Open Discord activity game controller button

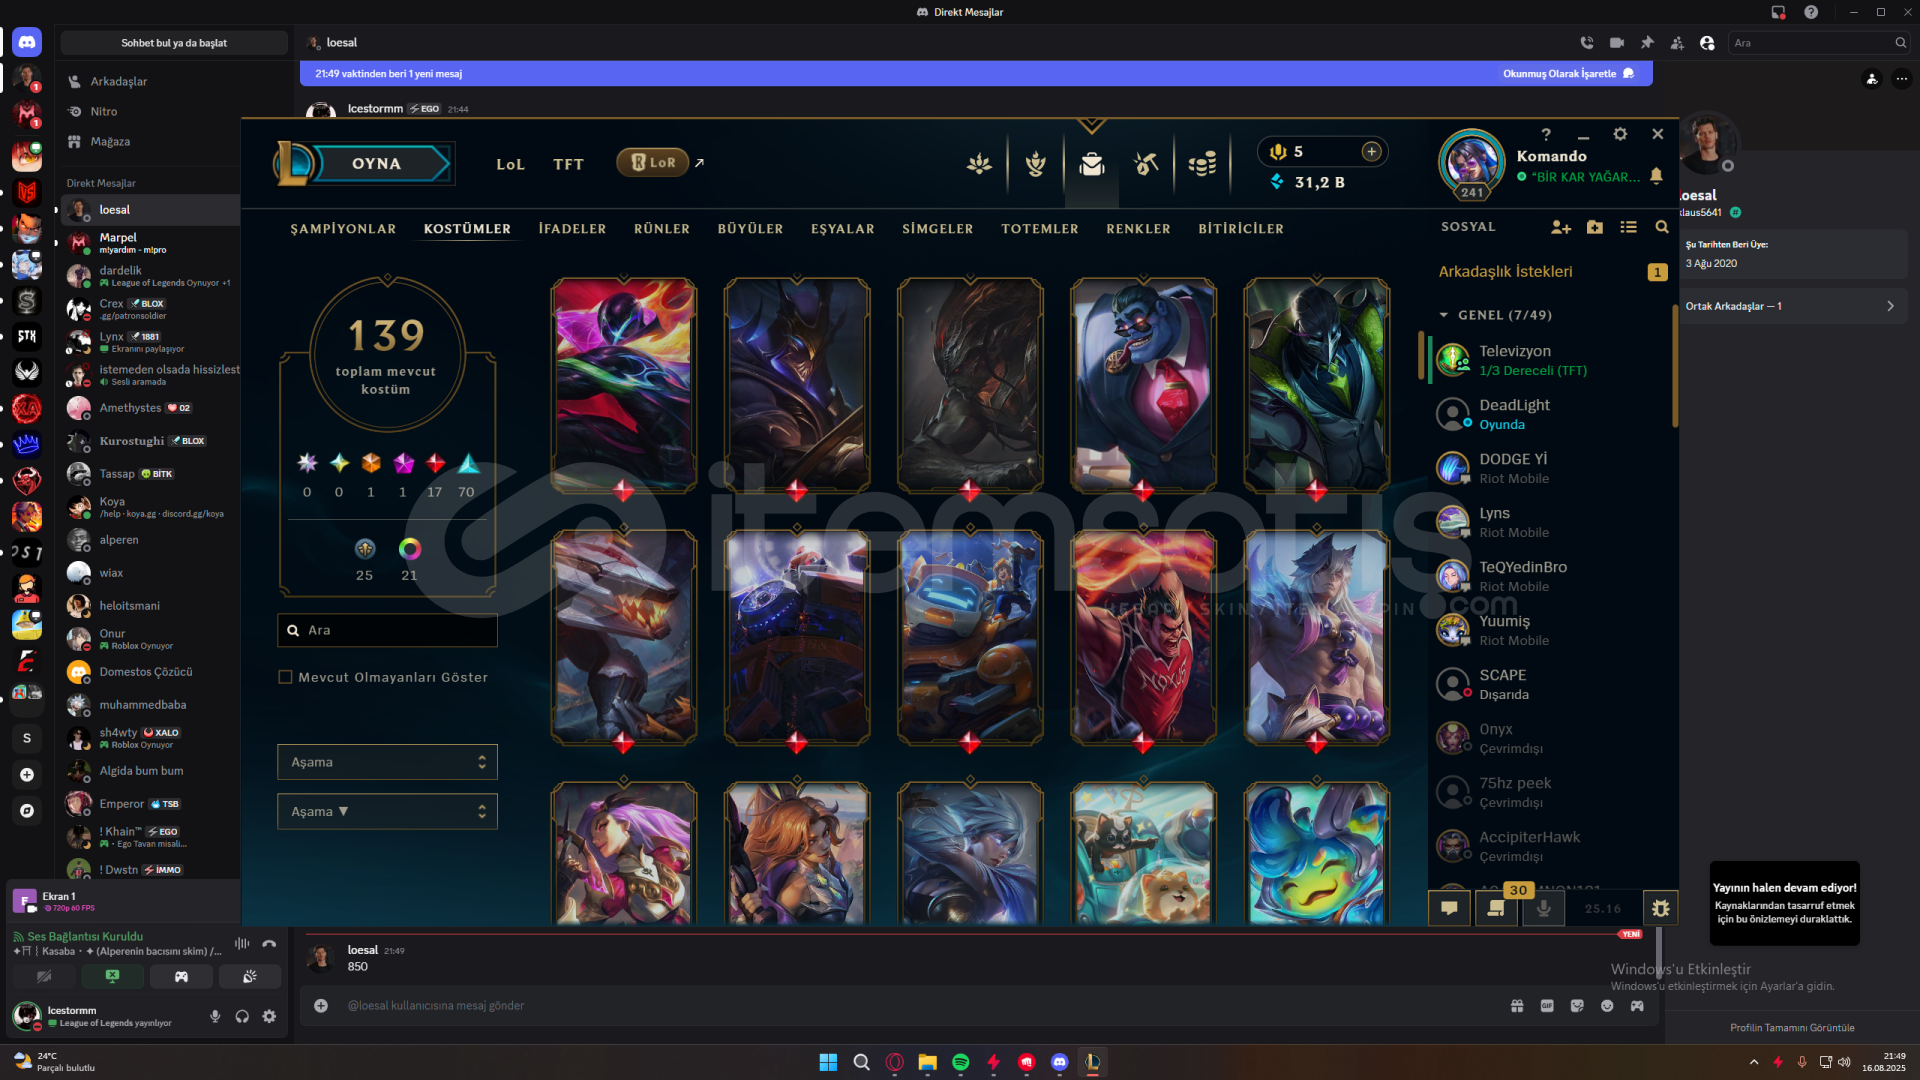[x=181, y=976]
